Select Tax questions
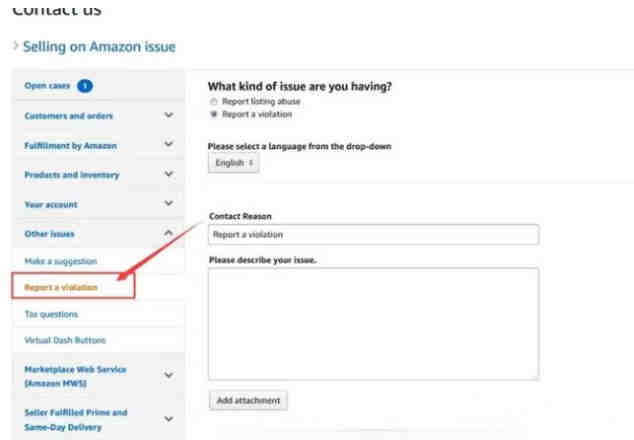Image resolution: width=634 pixels, height=440 pixels. (51, 314)
